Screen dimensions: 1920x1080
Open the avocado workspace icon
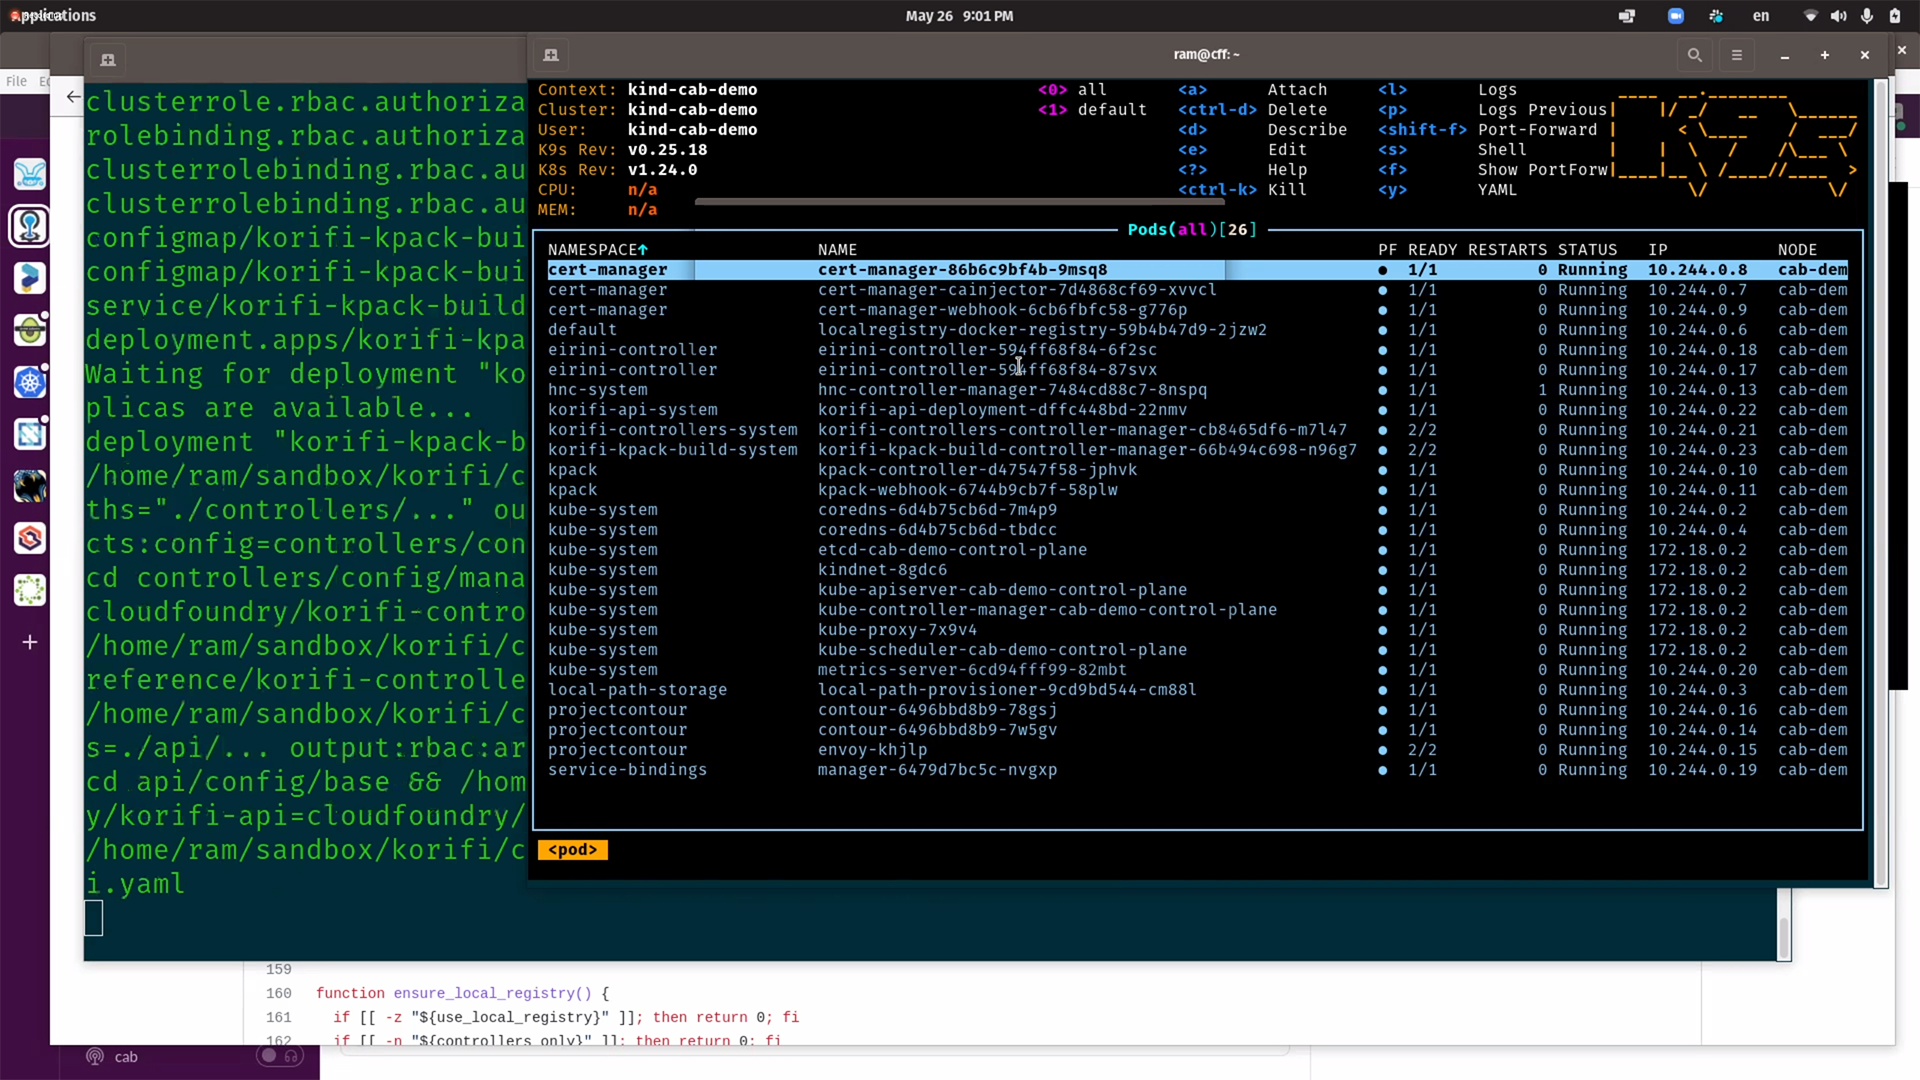click(30, 330)
